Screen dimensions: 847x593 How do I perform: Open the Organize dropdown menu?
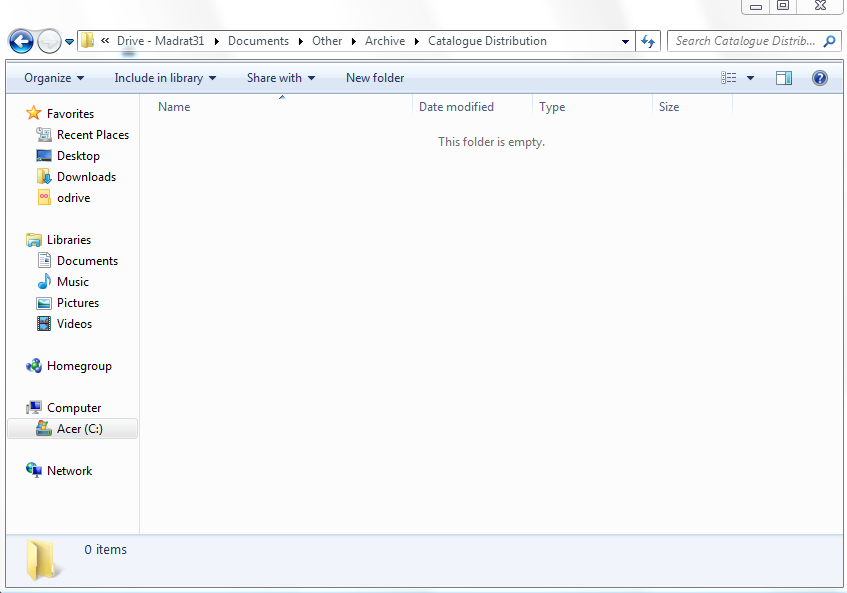54,78
